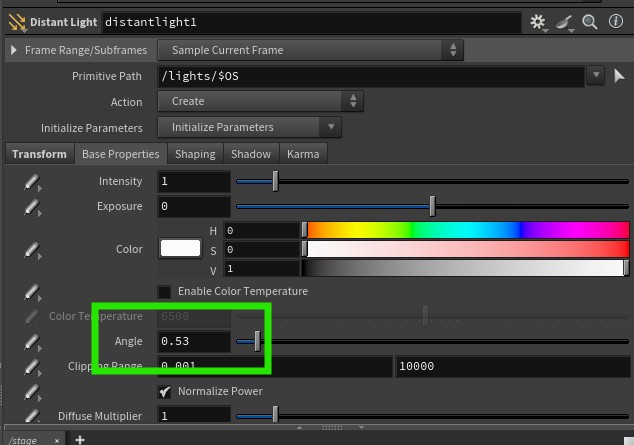Click the pencil icon beside Intensity
634x445 pixels.
tap(33, 182)
